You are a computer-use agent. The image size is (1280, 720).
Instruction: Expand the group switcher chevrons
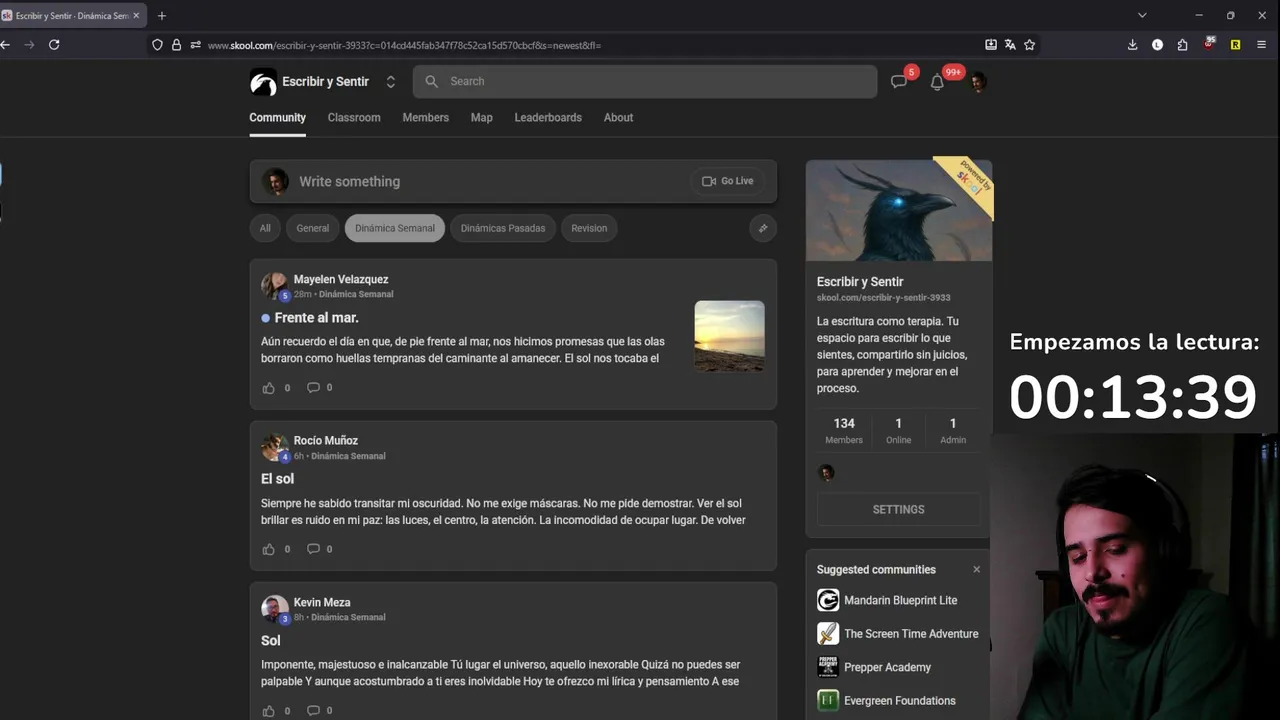pyautogui.click(x=391, y=82)
